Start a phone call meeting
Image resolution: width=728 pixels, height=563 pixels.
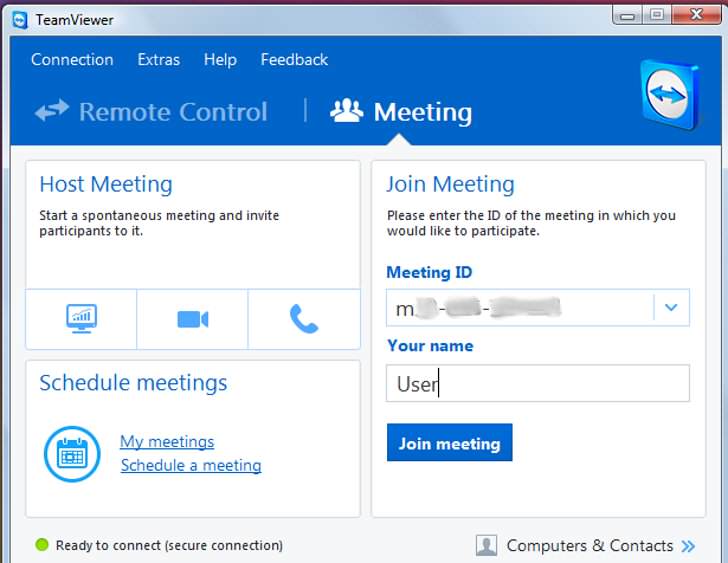pyautogui.click(x=304, y=319)
